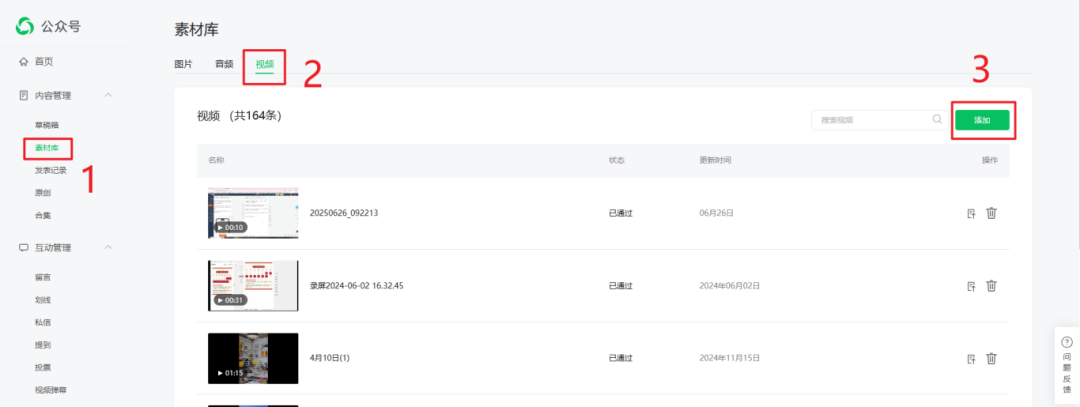Go to 首页 in the sidebar
The width and height of the screenshot is (1080, 407).
click(44, 62)
